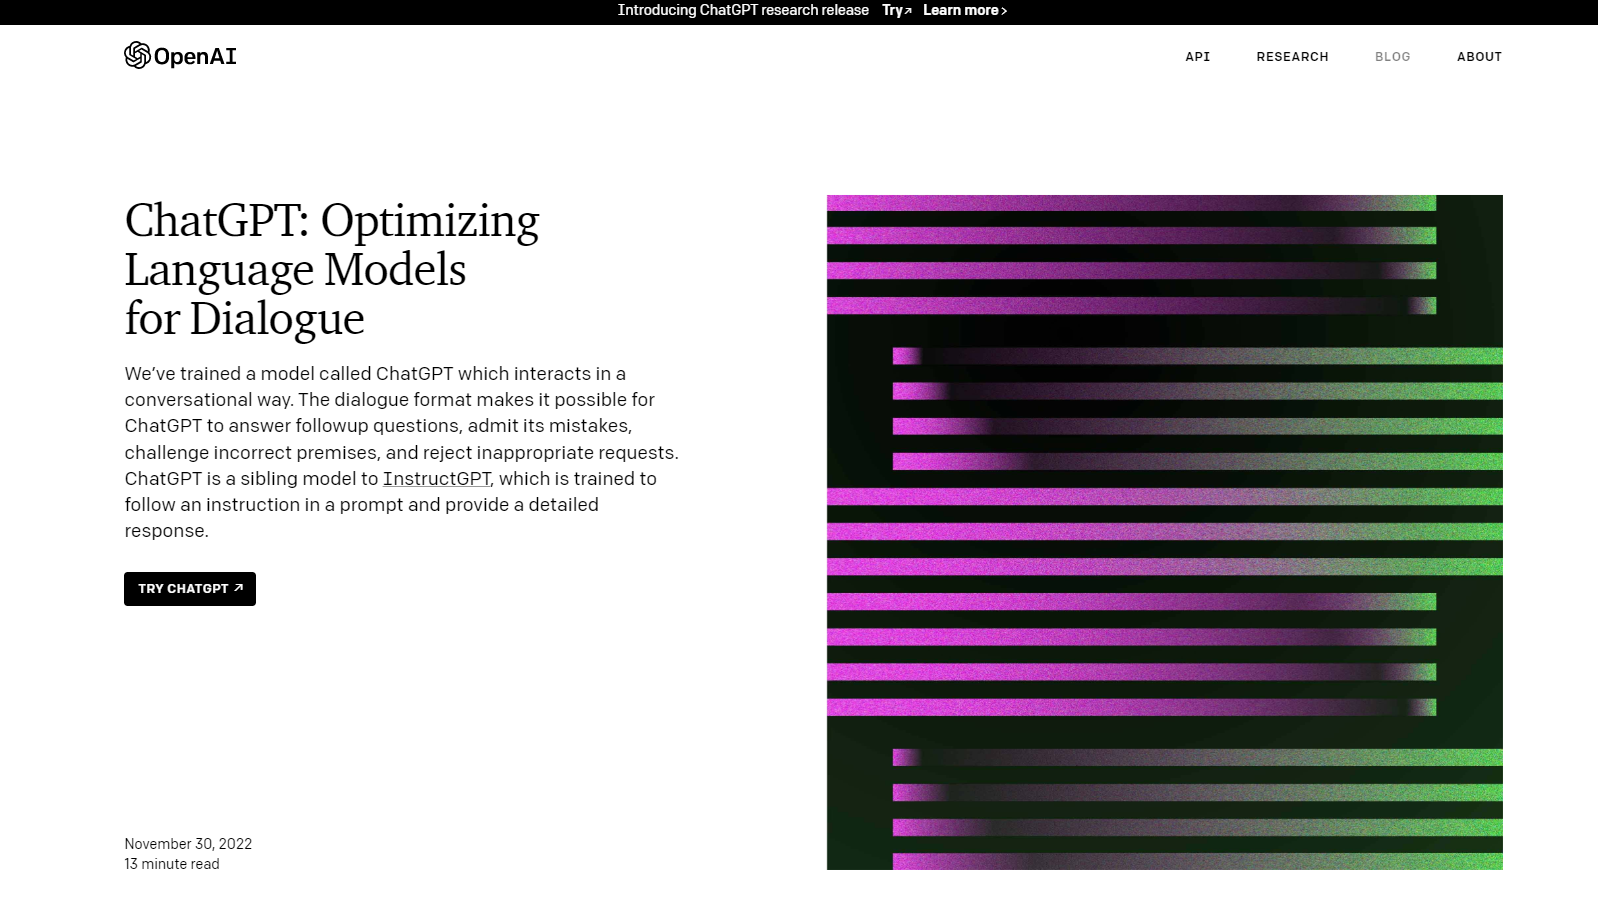The image size is (1598, 916).
Task: Click the Try ChatGPT button
Action: coord(190,589)
